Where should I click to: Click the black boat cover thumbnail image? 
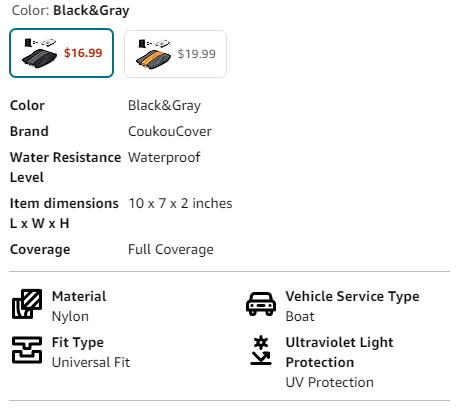pyautogui.click(x=39, y=53)
